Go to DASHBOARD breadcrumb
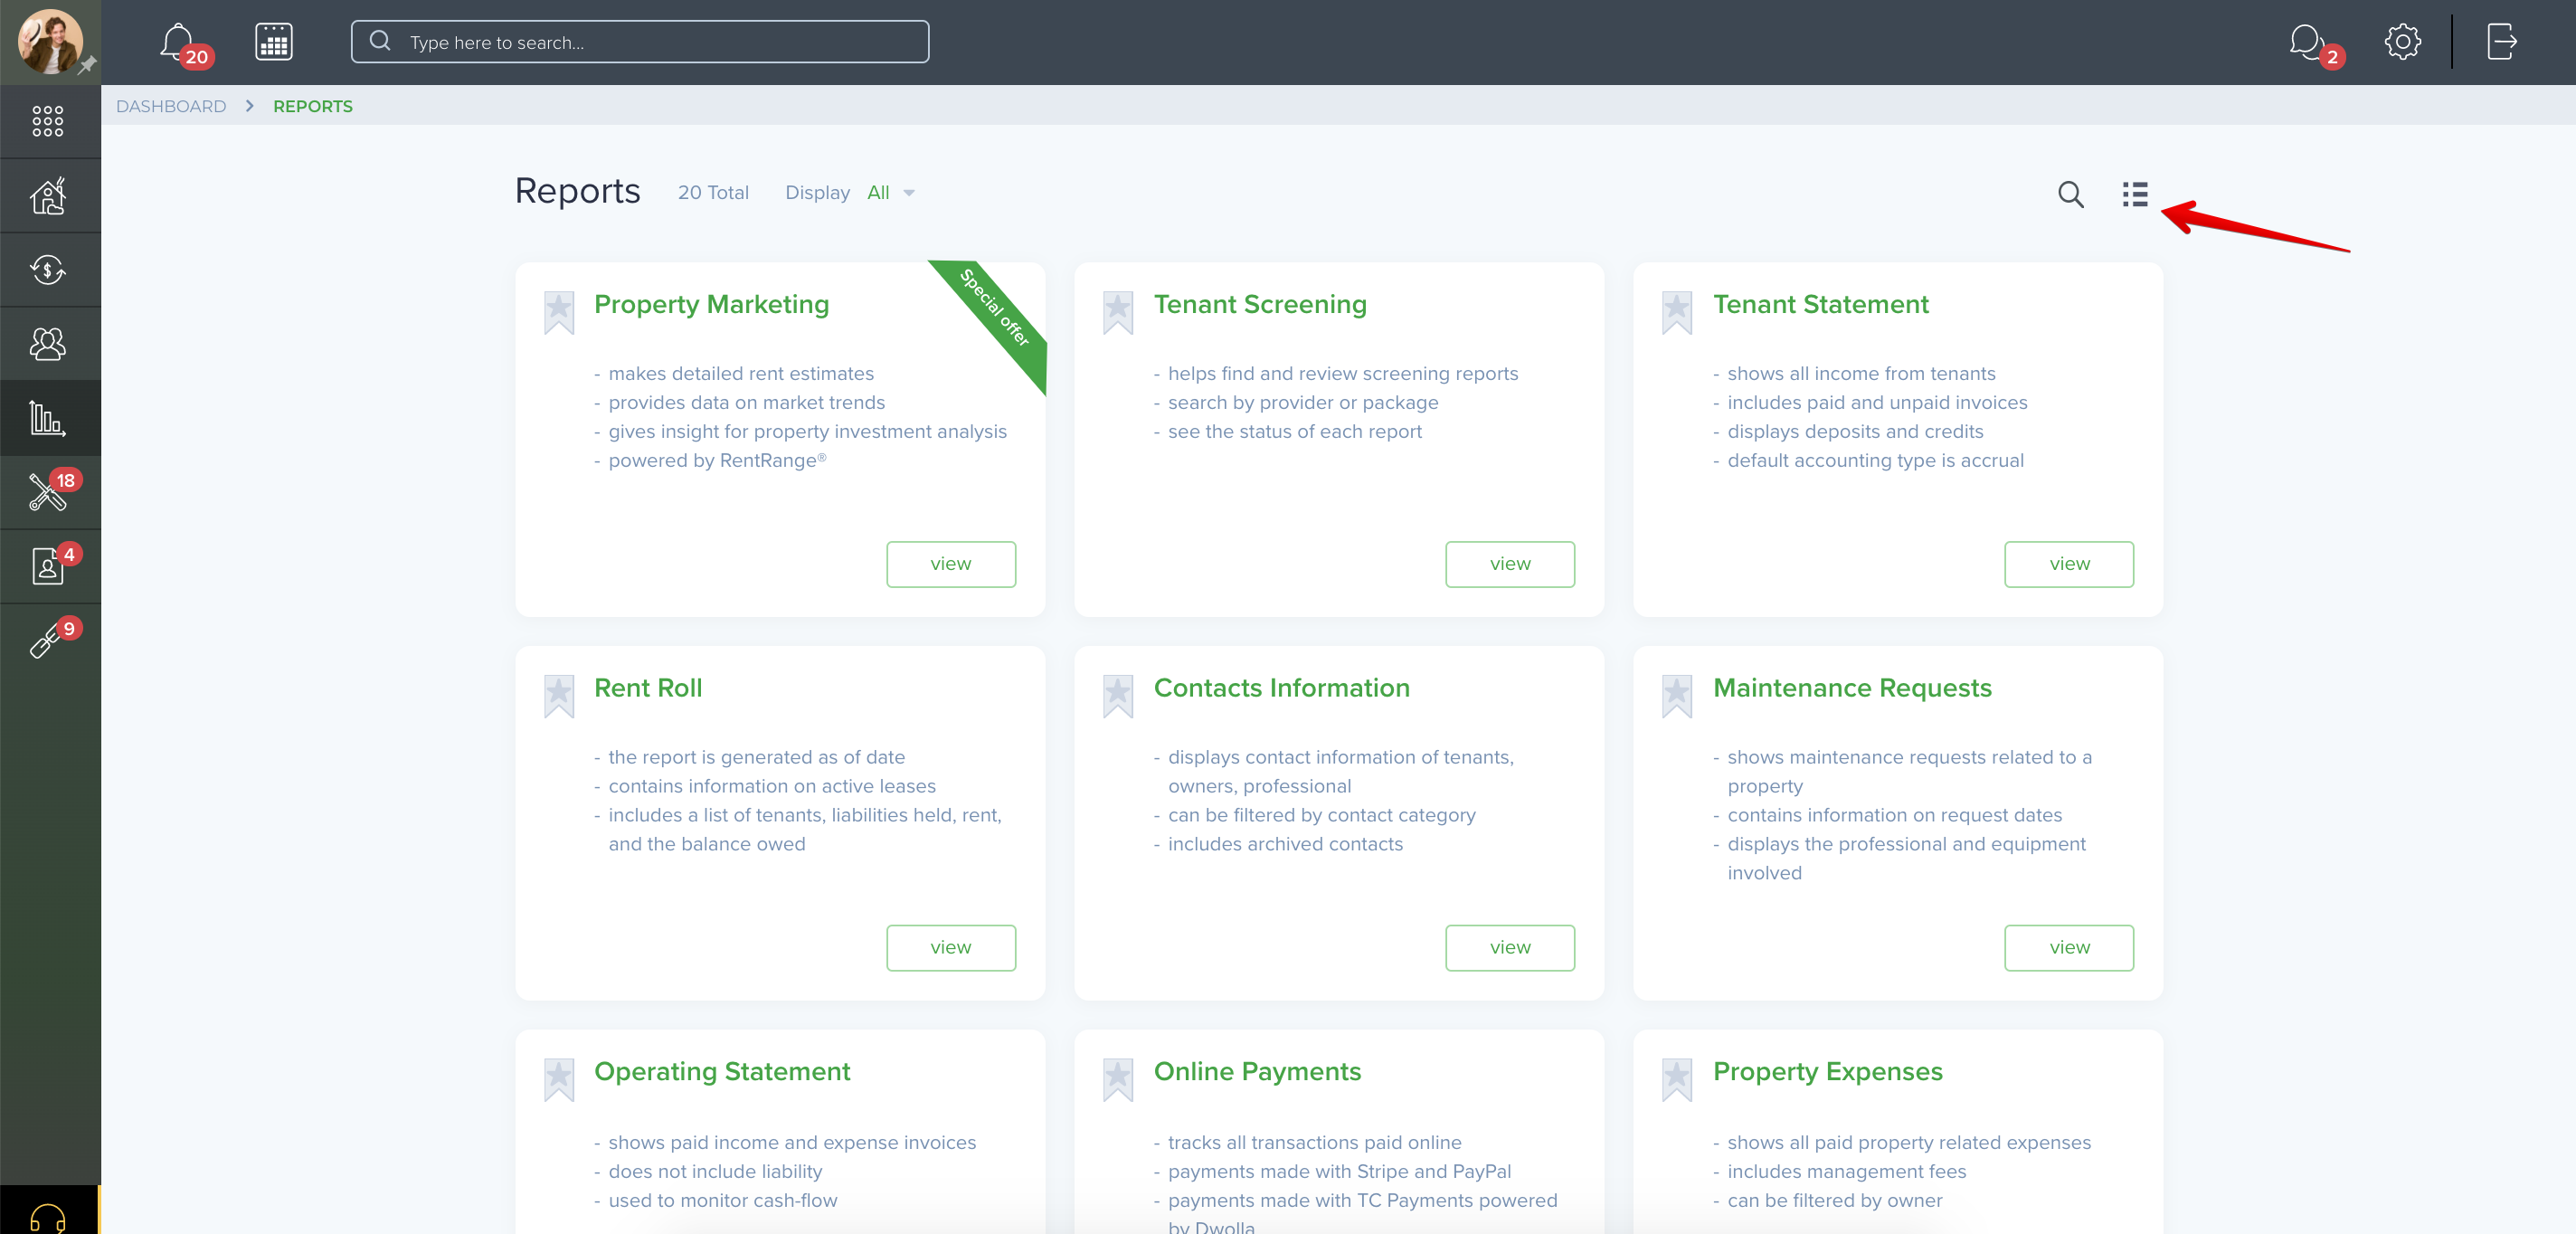The height and width of the screenshot is (1234, 2576). click(171, 106)
